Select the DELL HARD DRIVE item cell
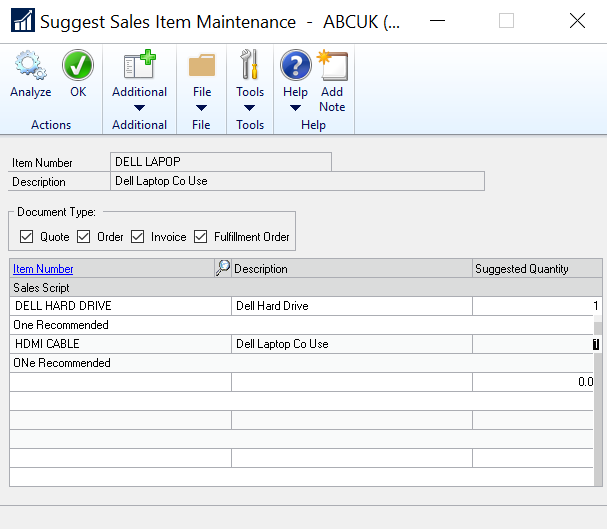 (120, 306)
